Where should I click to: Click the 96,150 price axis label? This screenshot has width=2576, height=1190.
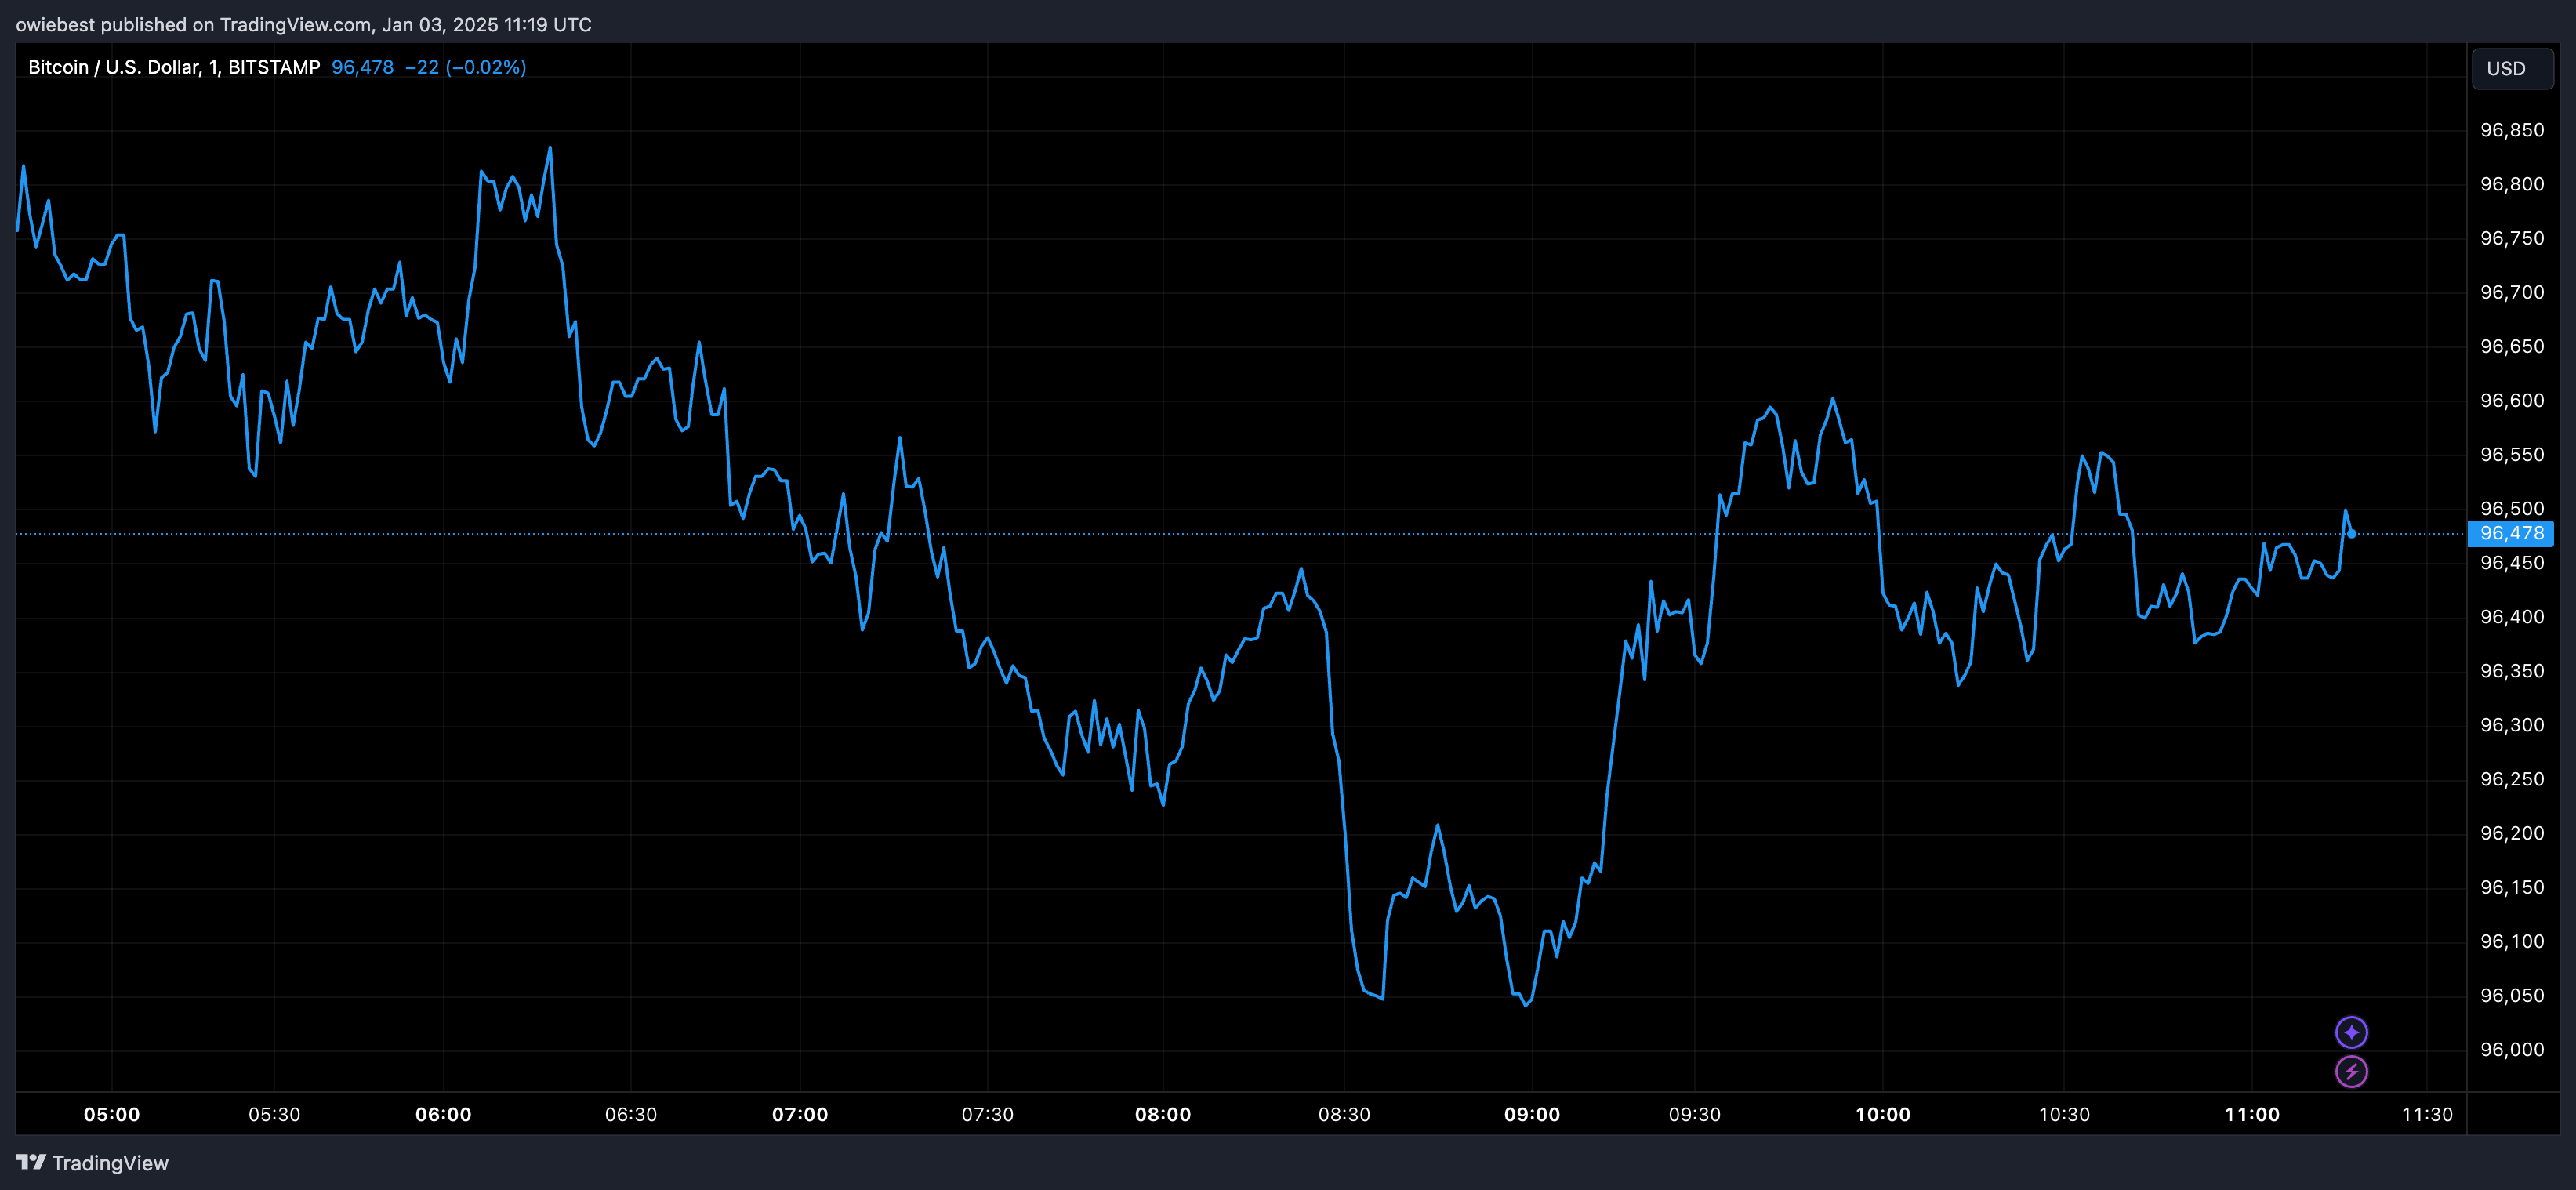tap(2512, 887)
